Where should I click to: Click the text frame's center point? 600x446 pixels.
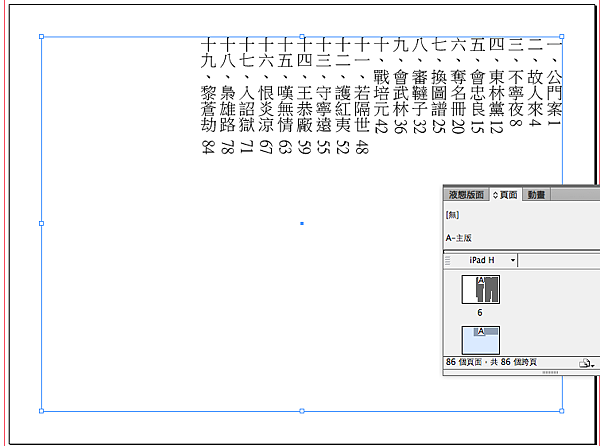click(x=302, y=223)
